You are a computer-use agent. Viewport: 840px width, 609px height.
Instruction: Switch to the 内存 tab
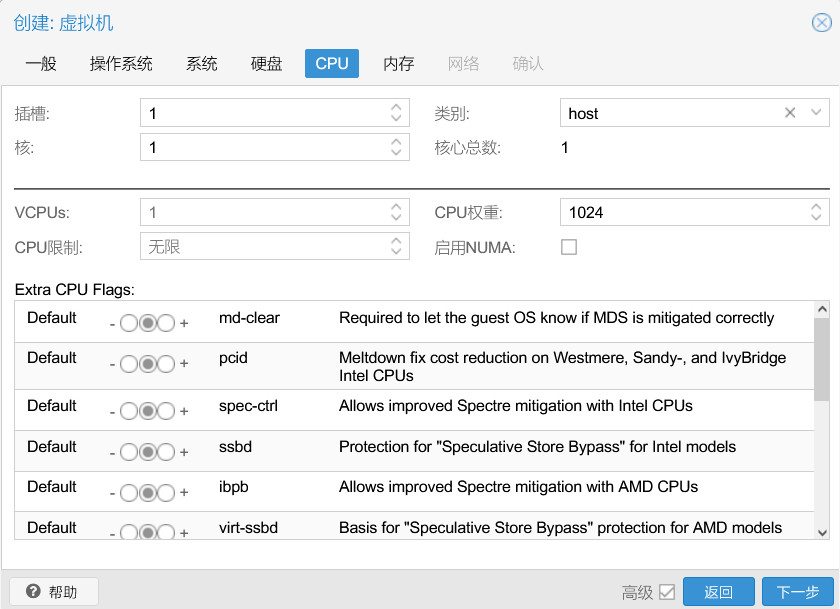point(398,63)
